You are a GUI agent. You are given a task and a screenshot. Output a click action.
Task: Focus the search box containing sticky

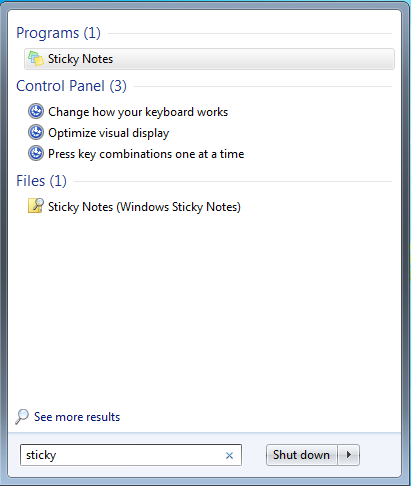click(x=131, y=455)
